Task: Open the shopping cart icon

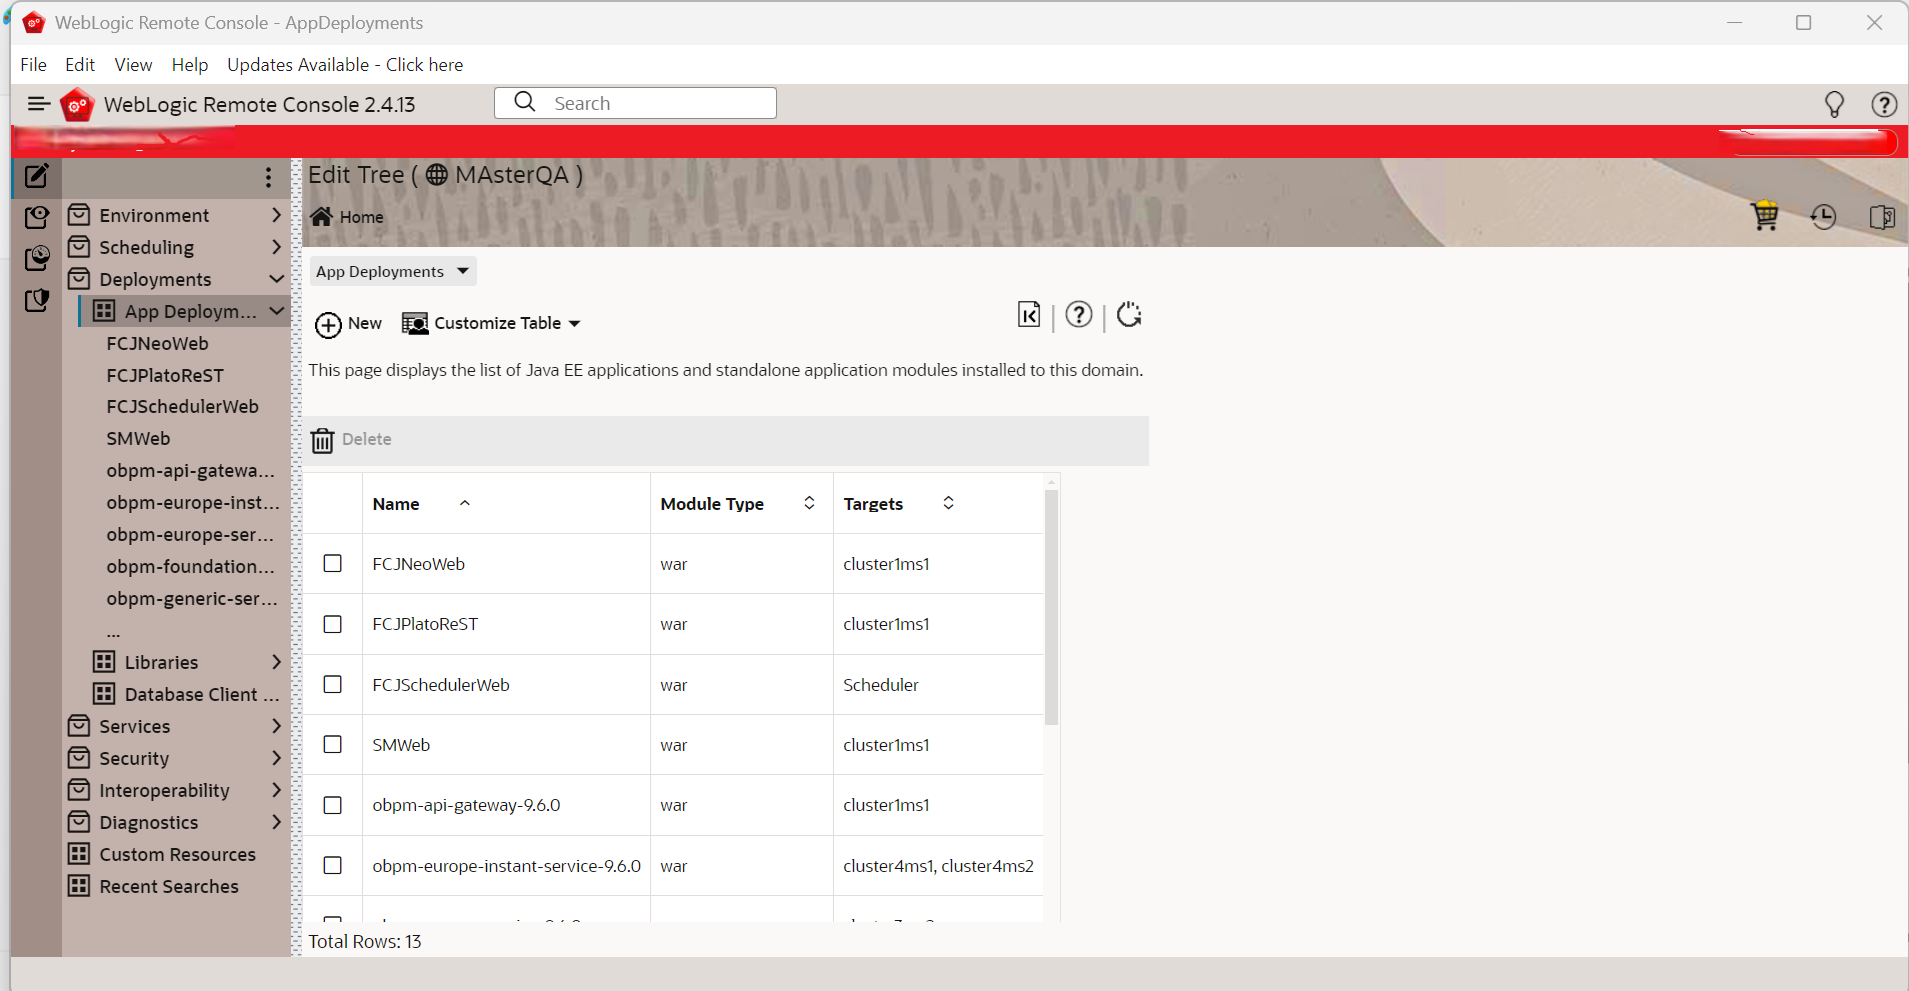Action: 1765,216
